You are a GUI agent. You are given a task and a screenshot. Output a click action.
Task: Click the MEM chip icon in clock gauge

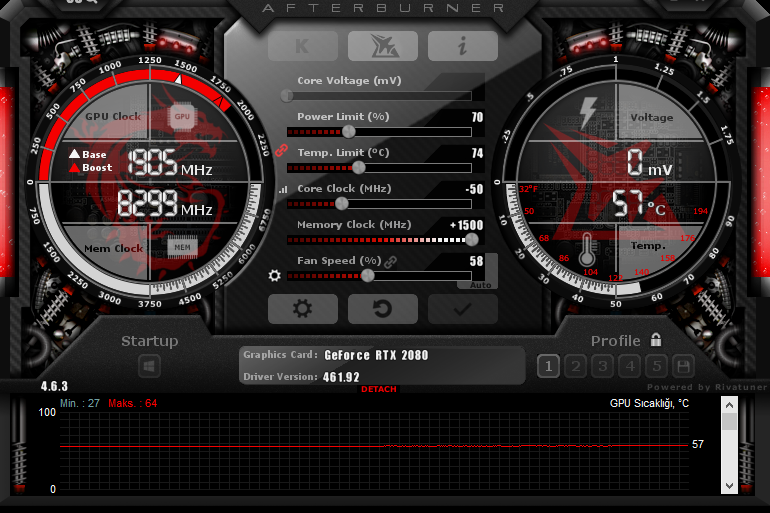click(x=182, y=247)
